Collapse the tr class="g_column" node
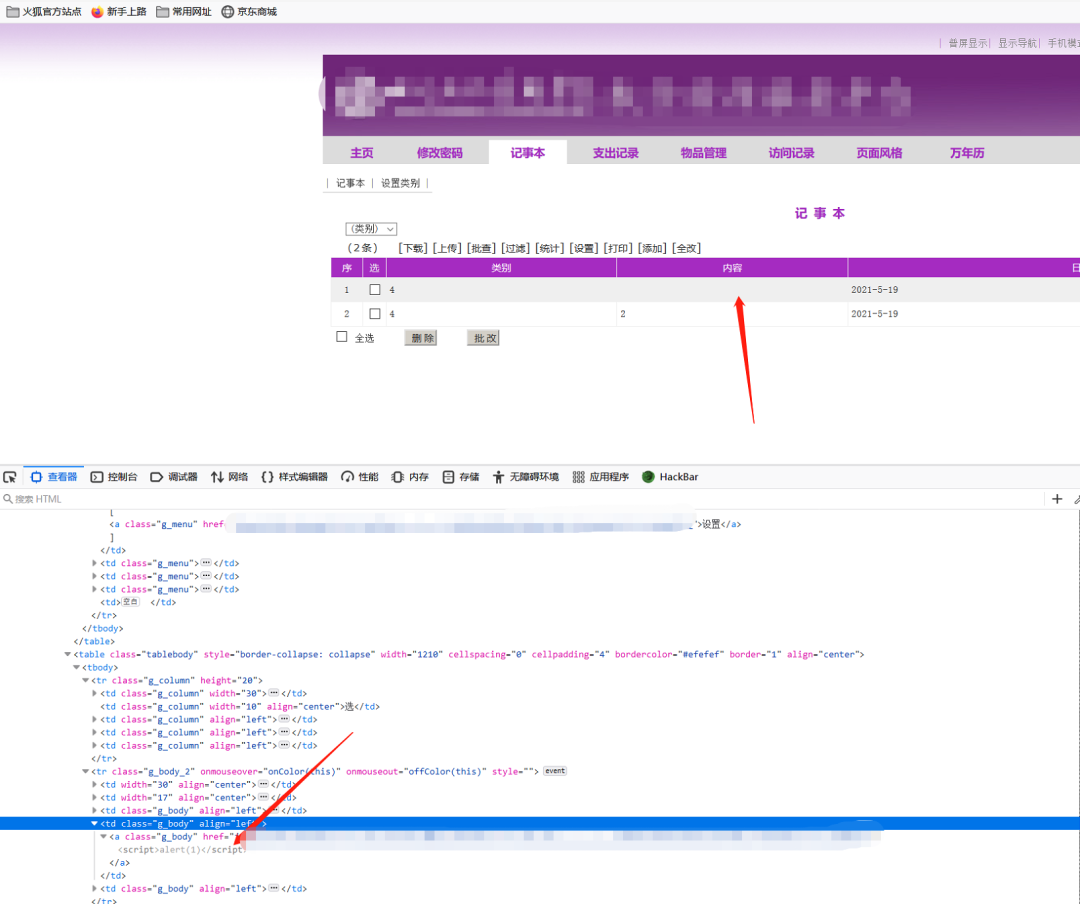 click(x=85, y=680)
